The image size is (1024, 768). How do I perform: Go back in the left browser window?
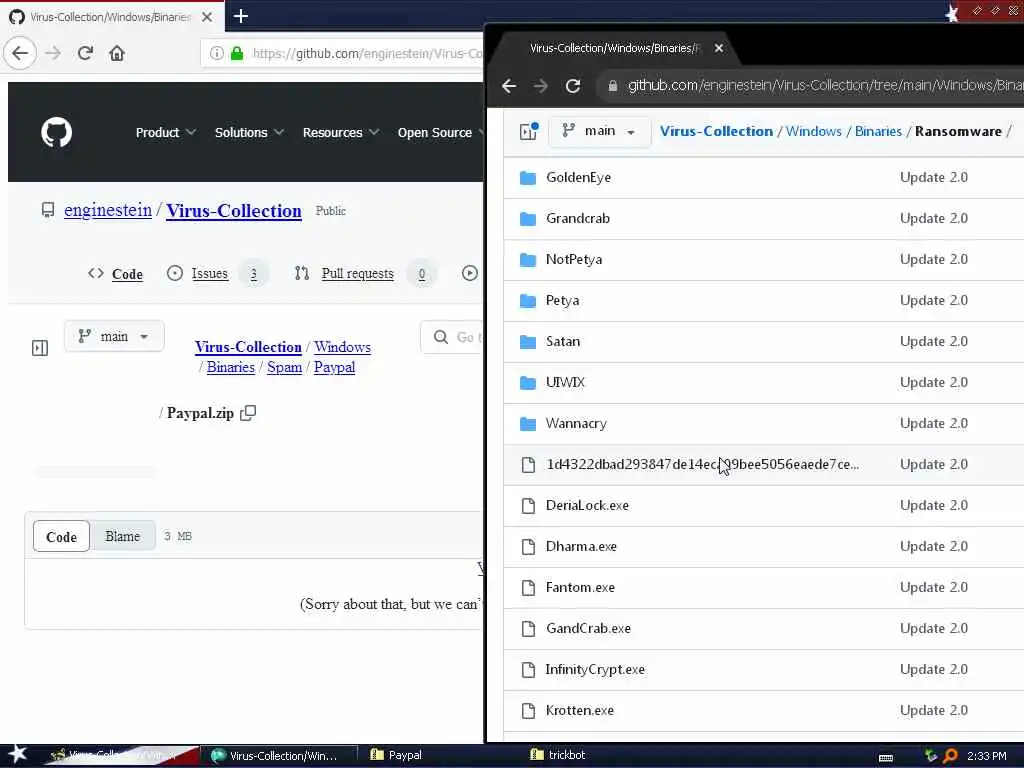click(20, 53)
